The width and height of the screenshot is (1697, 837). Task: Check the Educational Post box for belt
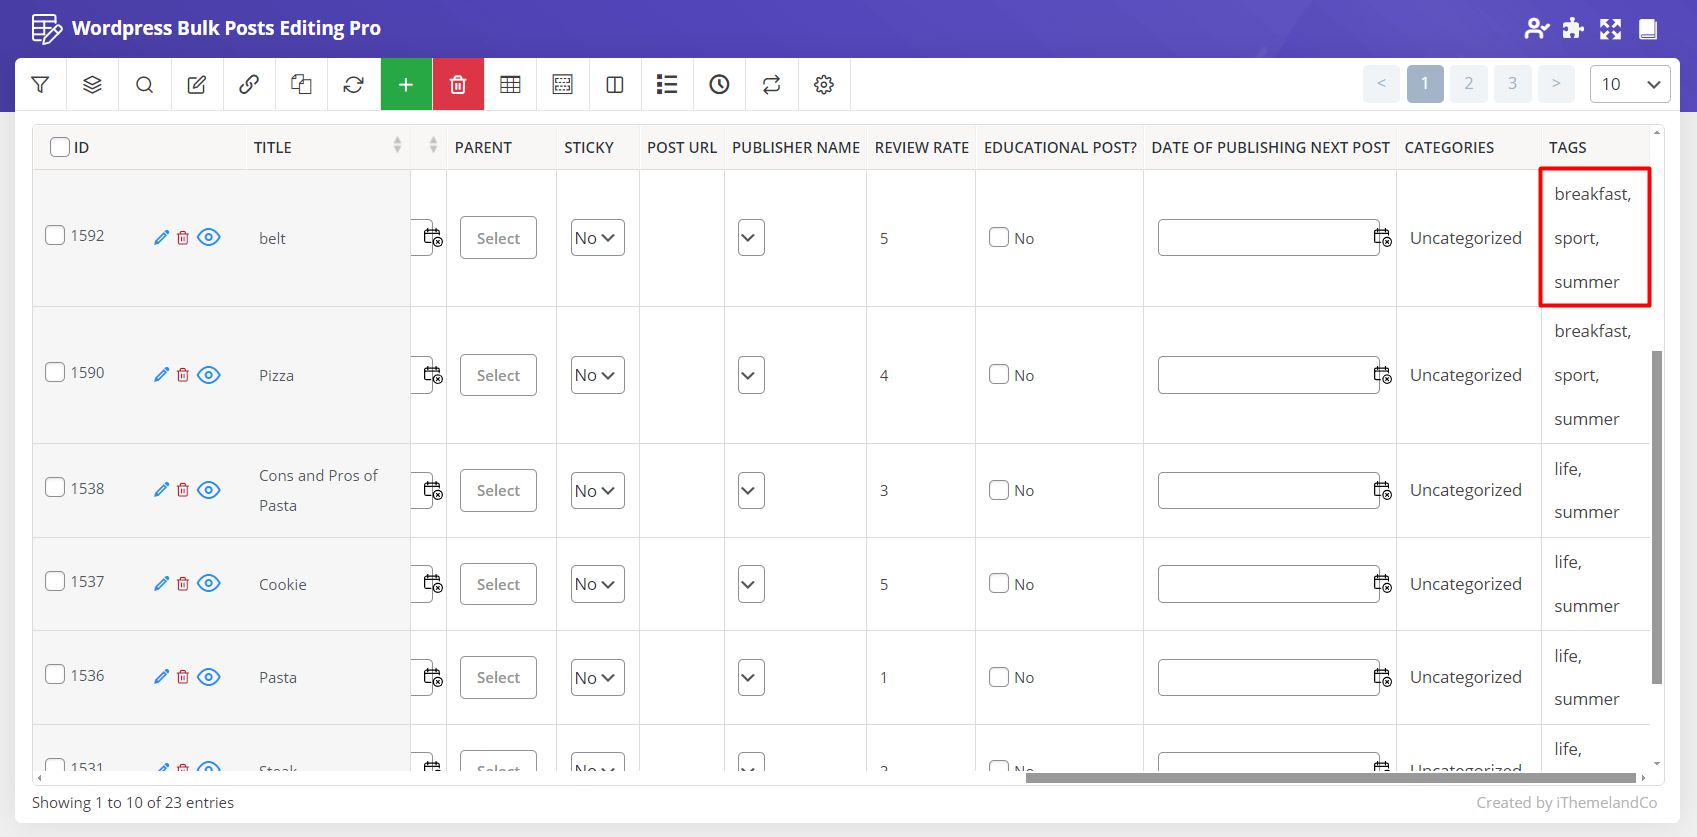(999, 238)
